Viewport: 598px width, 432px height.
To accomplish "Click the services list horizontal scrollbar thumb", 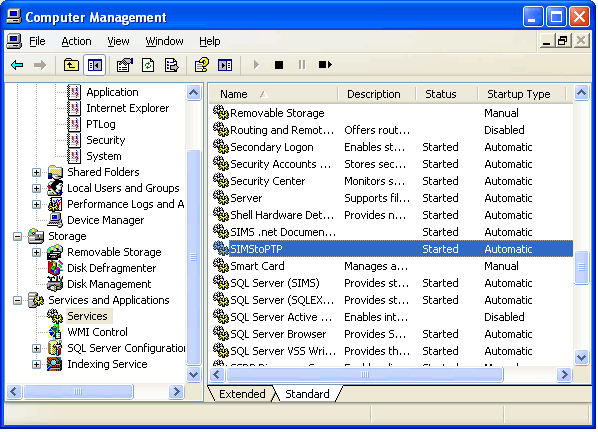I will point(365,375).
